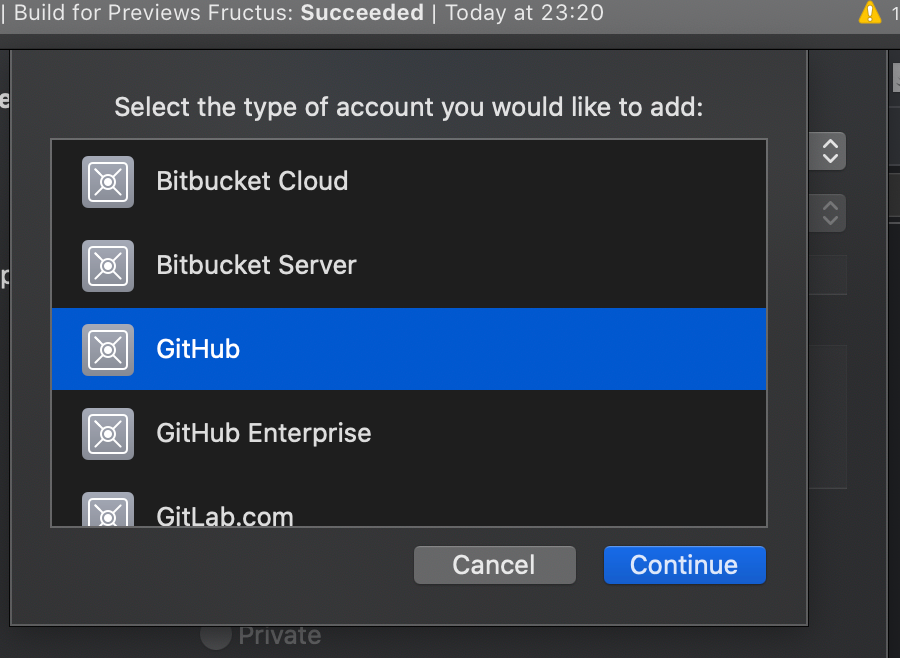Click the Bitbucket Server account icon
Image resolution: width=900 pixels, height=658 pixels.
click(x=108, y=266)
